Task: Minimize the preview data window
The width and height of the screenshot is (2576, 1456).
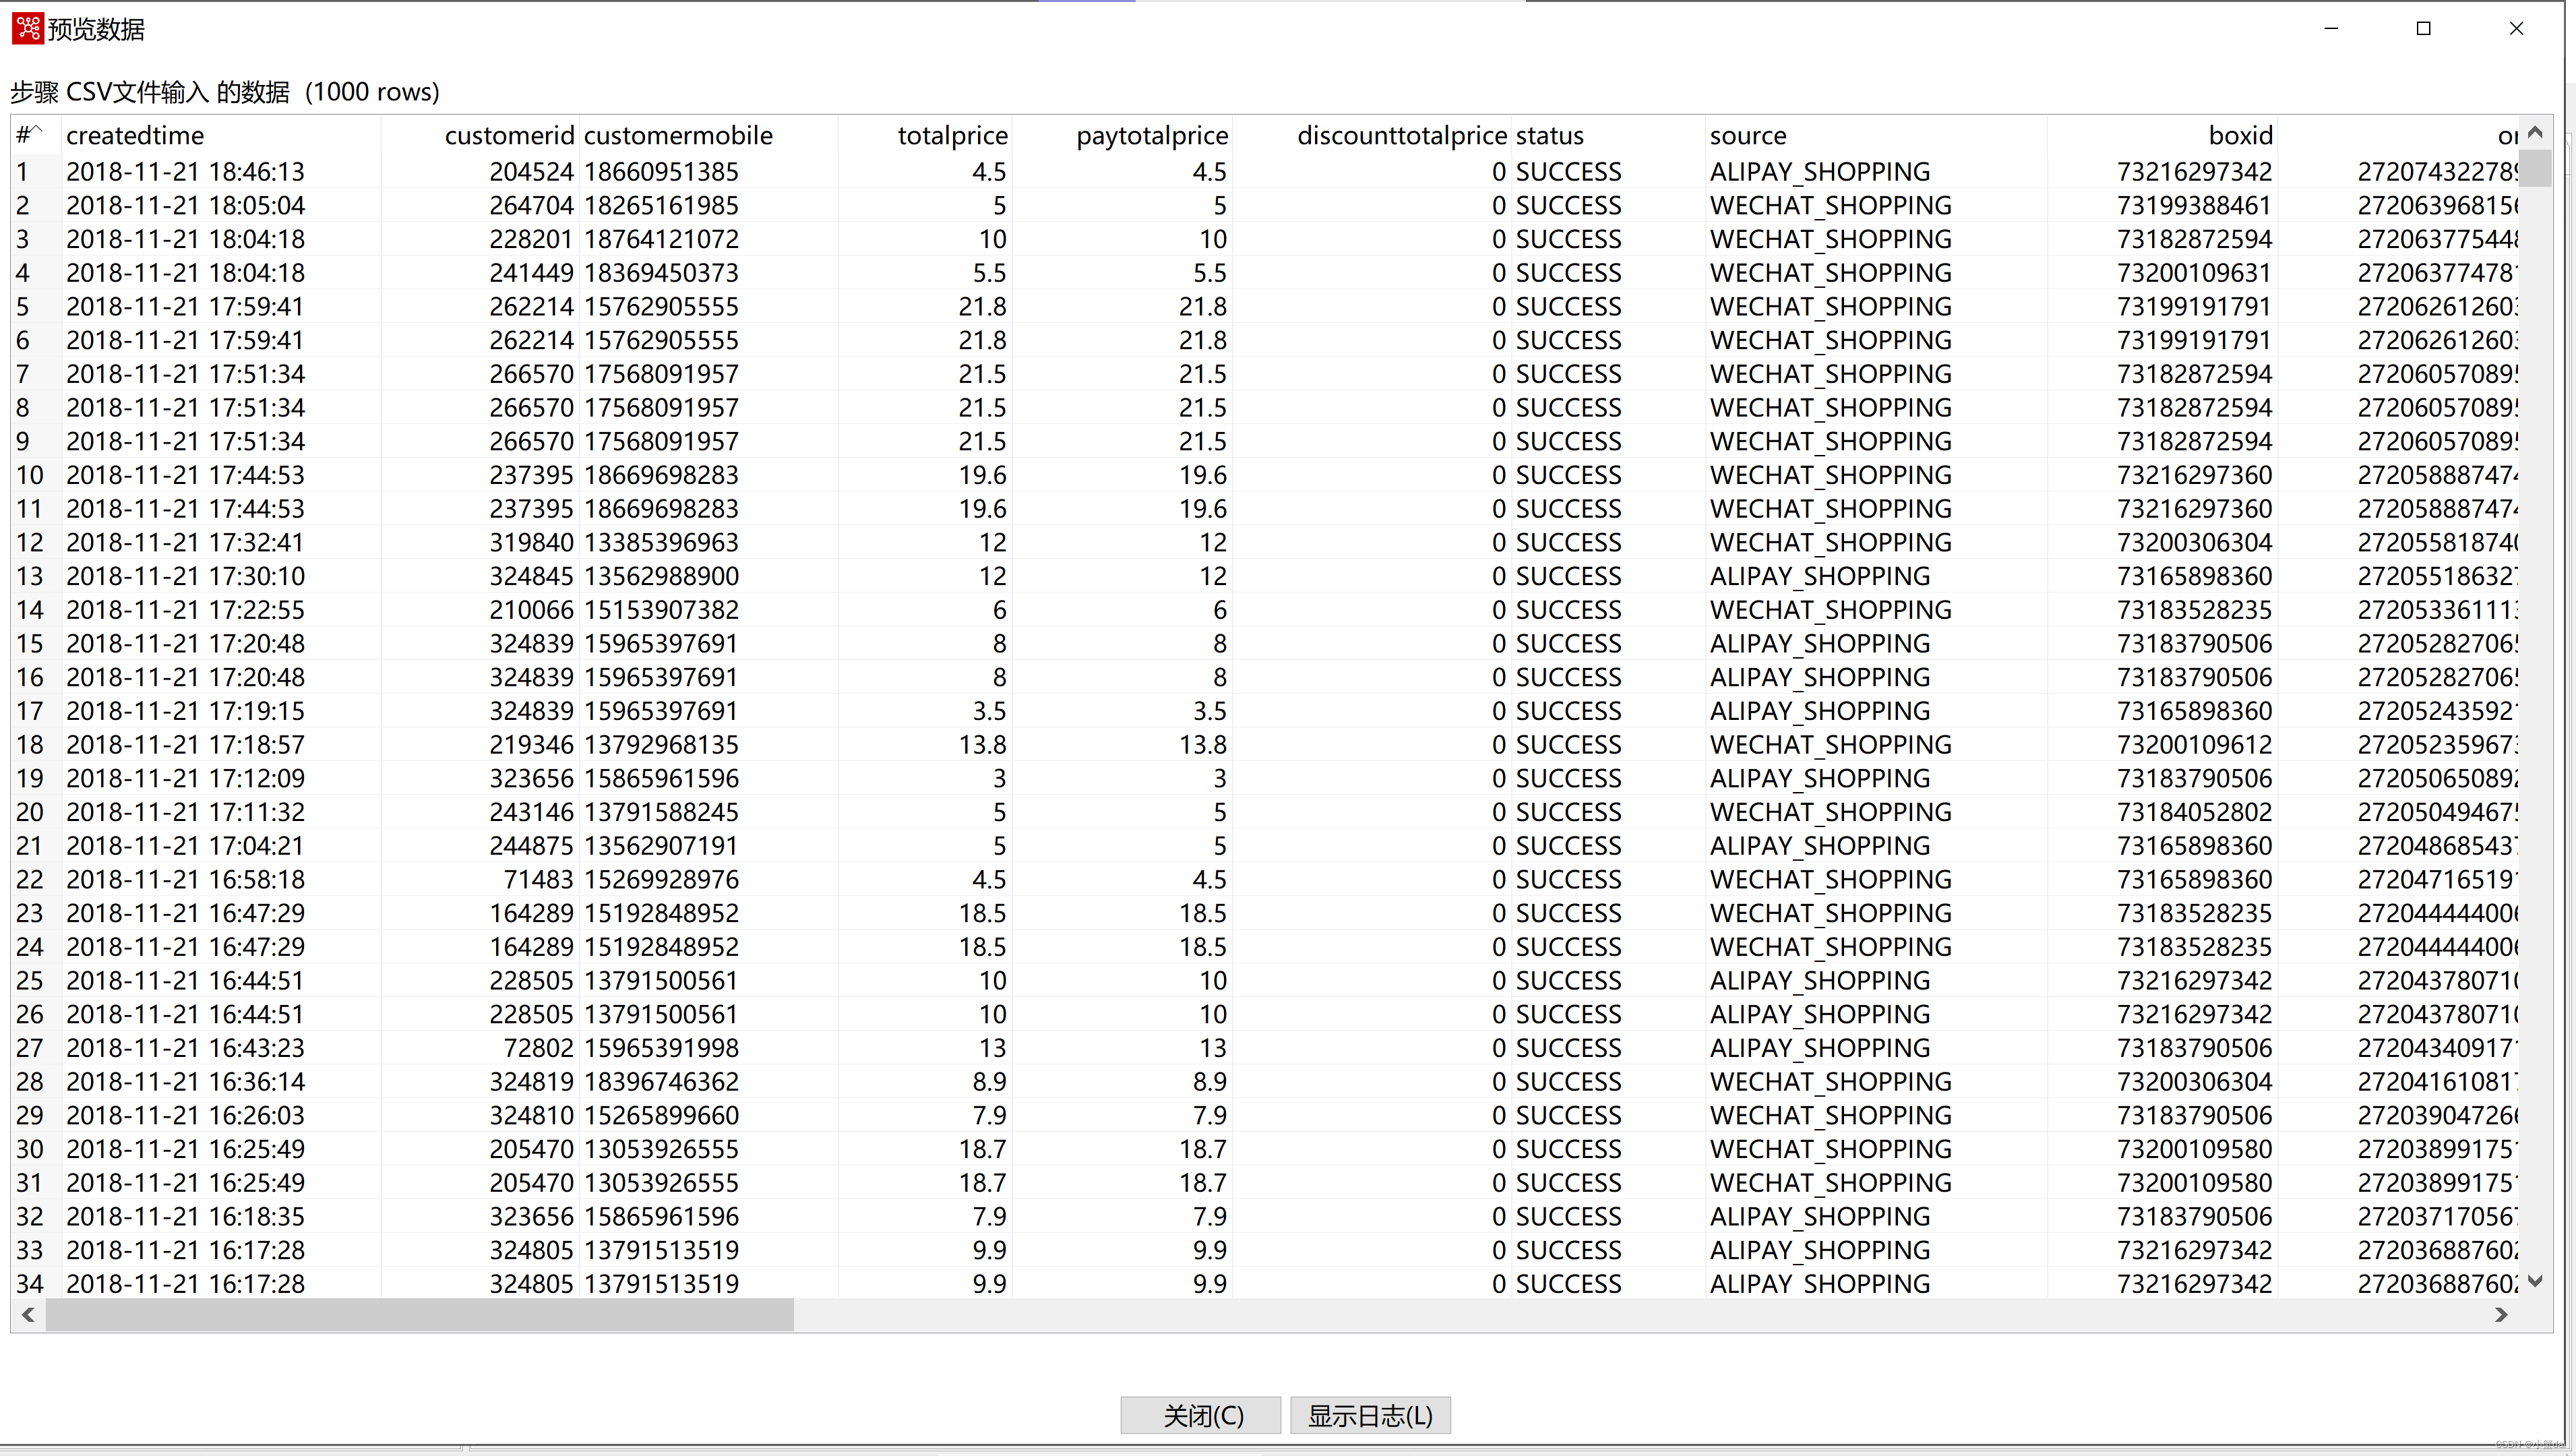Action: [x=2331, y=28]
